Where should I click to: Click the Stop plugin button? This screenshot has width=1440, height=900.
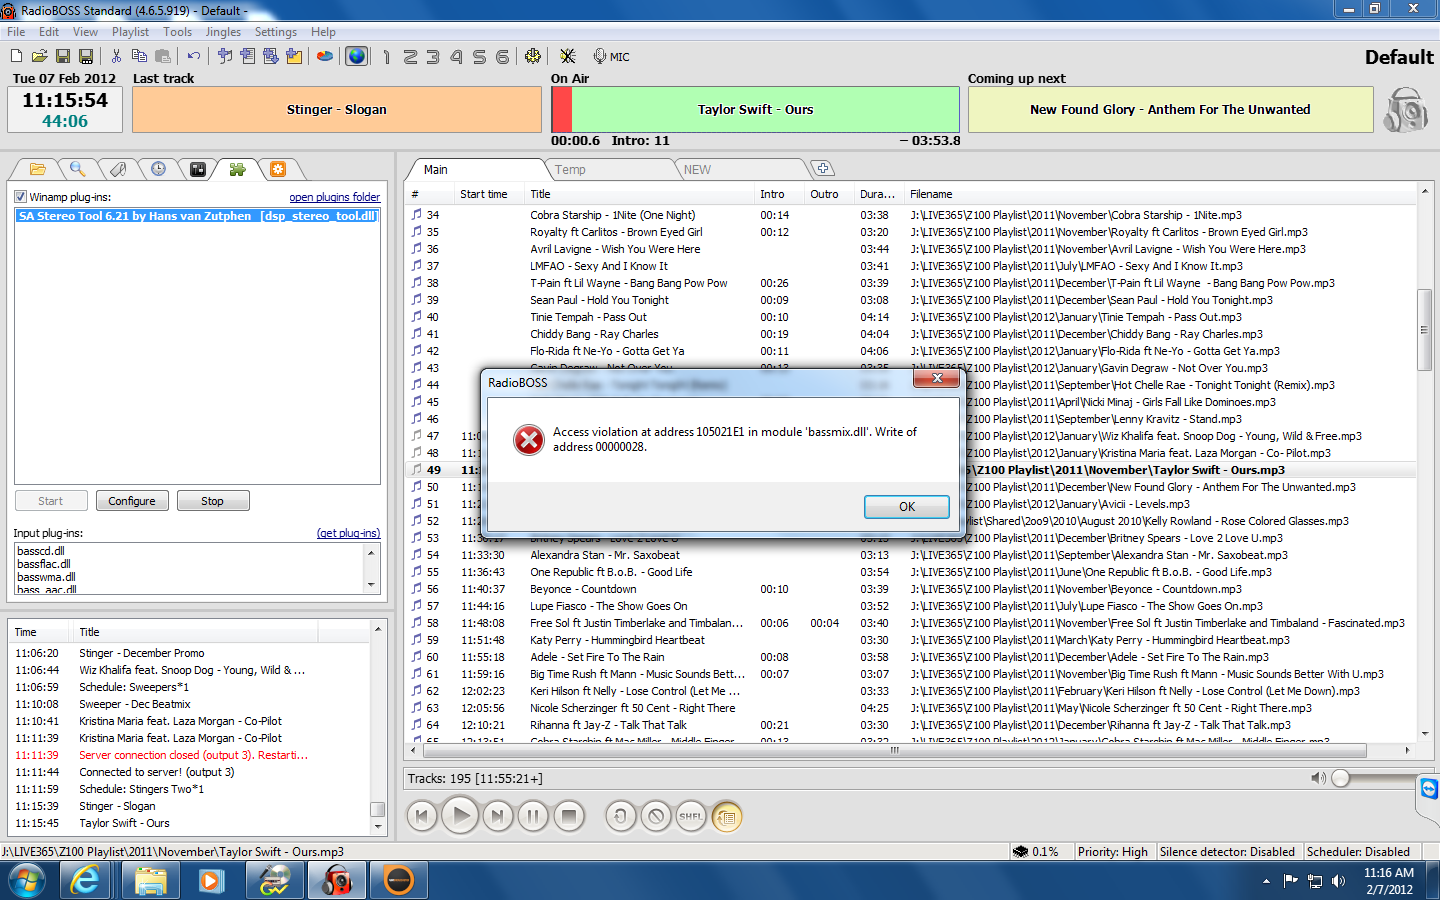click(213, 501)
